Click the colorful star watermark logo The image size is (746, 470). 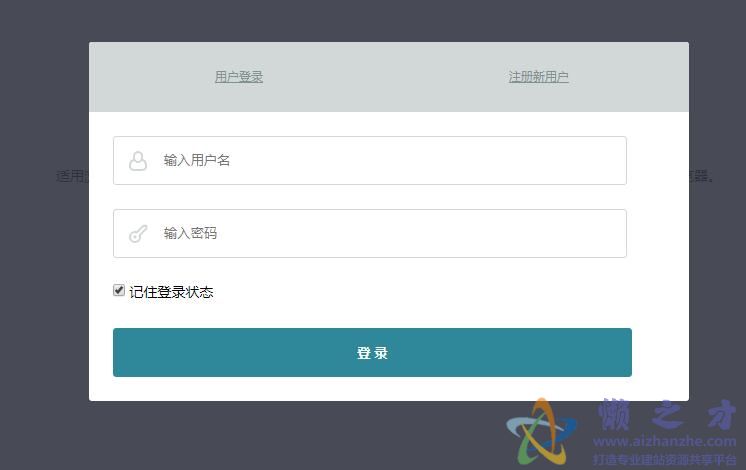(x=543, y=431)
